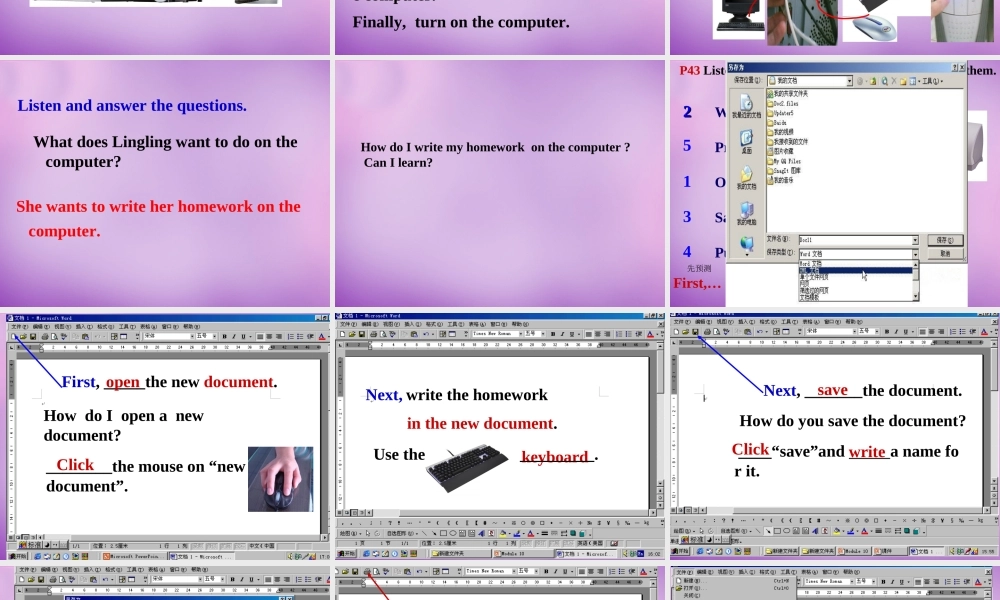Select the Desktop shortcut in the Save dialog sidebar

[x=747, y=139]
